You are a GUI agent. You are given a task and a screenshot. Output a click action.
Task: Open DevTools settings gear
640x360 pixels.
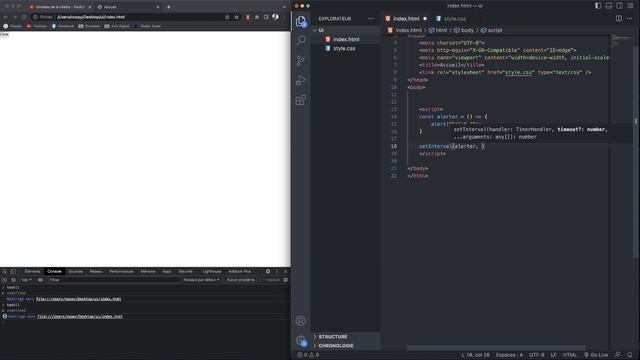(x=268, y=271)
